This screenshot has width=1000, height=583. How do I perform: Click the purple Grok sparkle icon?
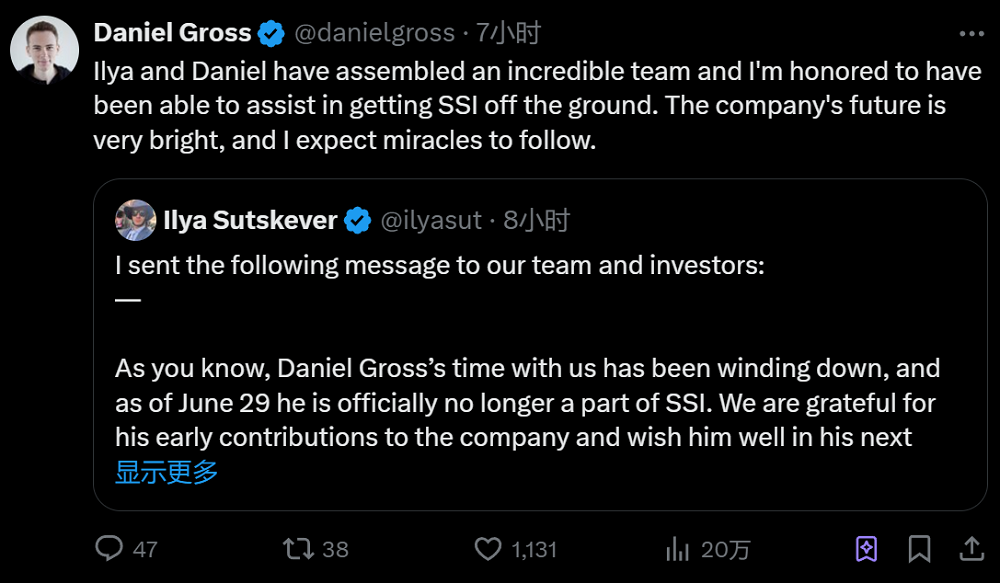(x=866, y=548)
